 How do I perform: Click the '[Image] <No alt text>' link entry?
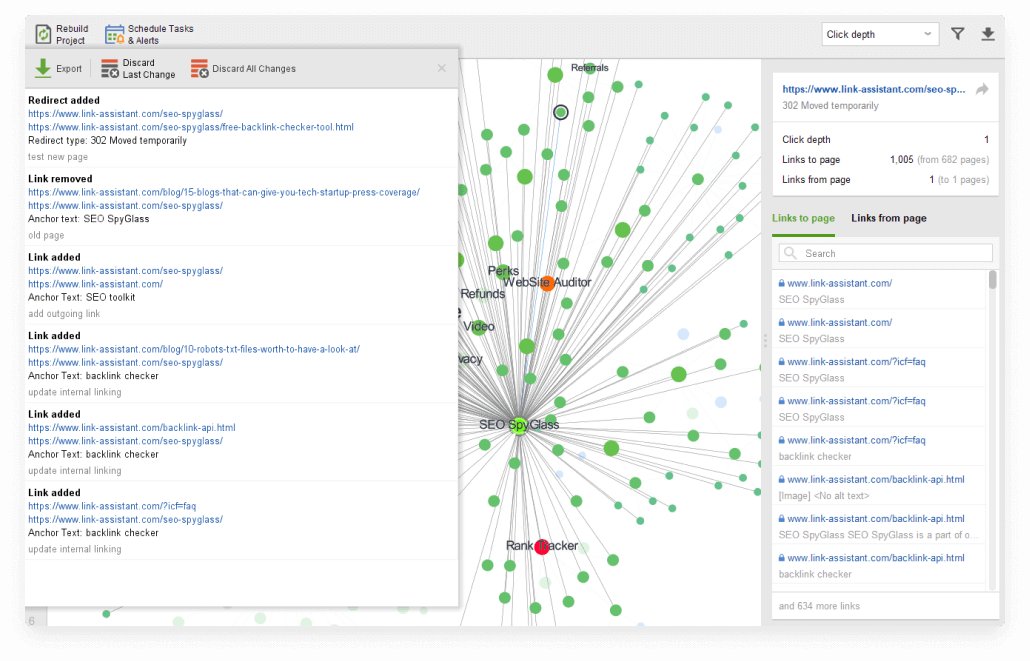tap(824, 496)
